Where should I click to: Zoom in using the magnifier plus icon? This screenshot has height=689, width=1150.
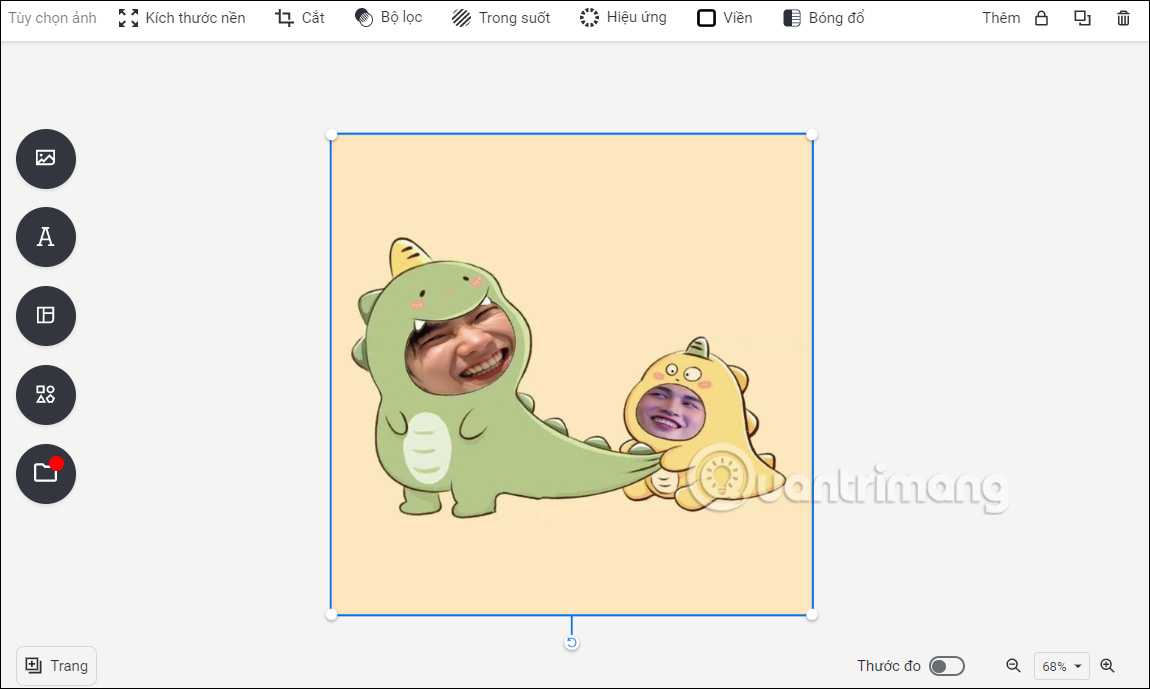coord(1108,665)
